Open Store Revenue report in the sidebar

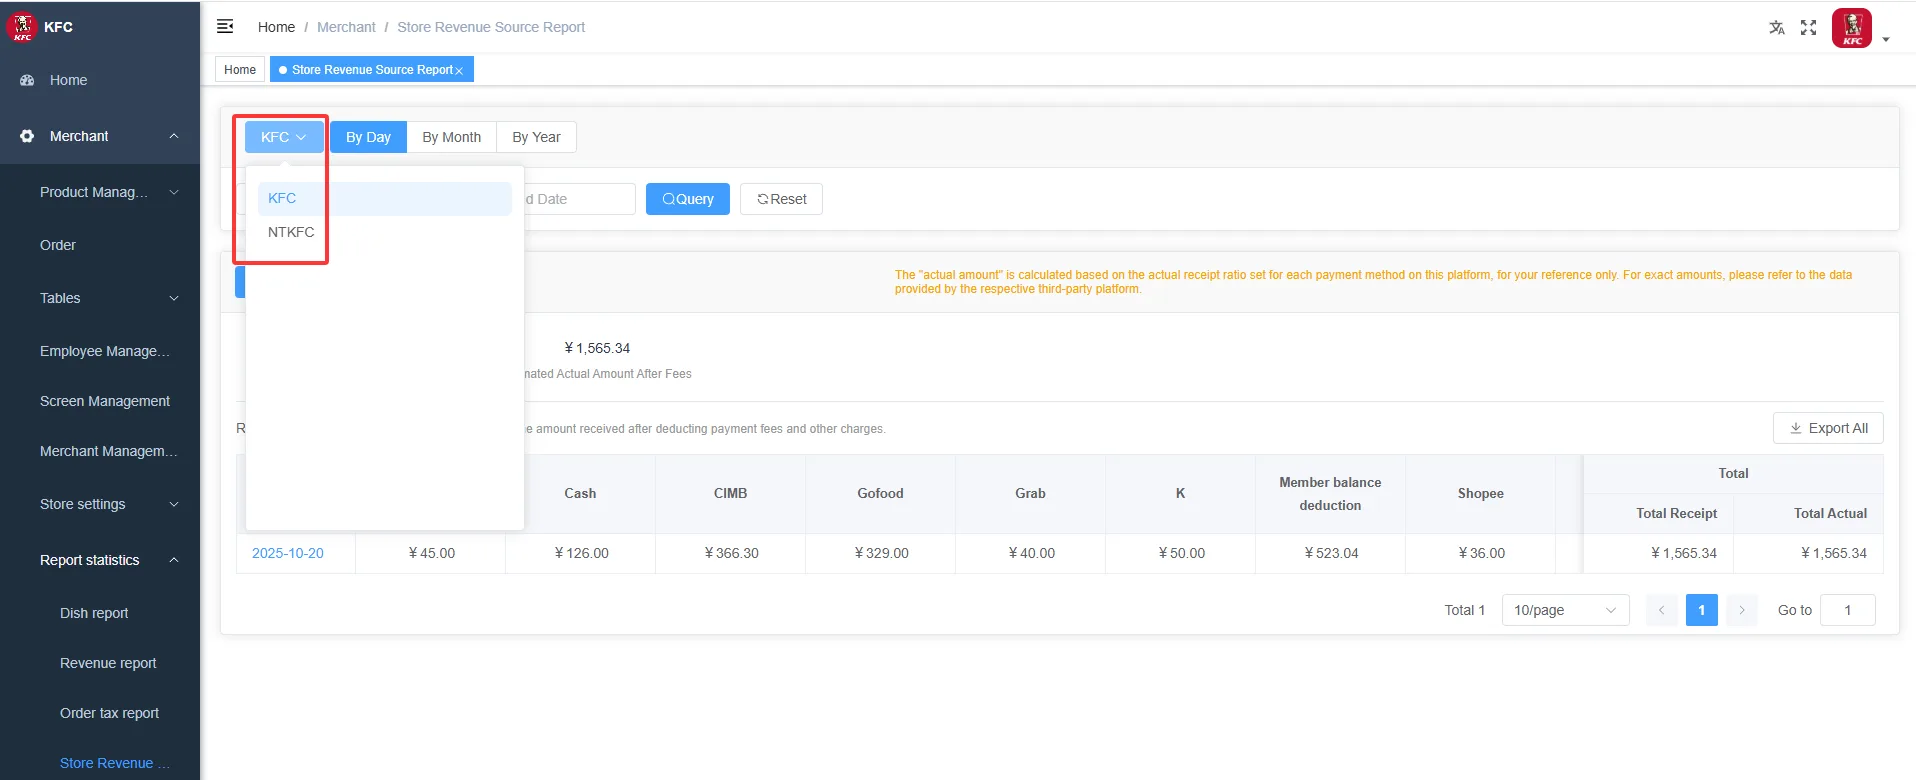(x=100, y=763)
